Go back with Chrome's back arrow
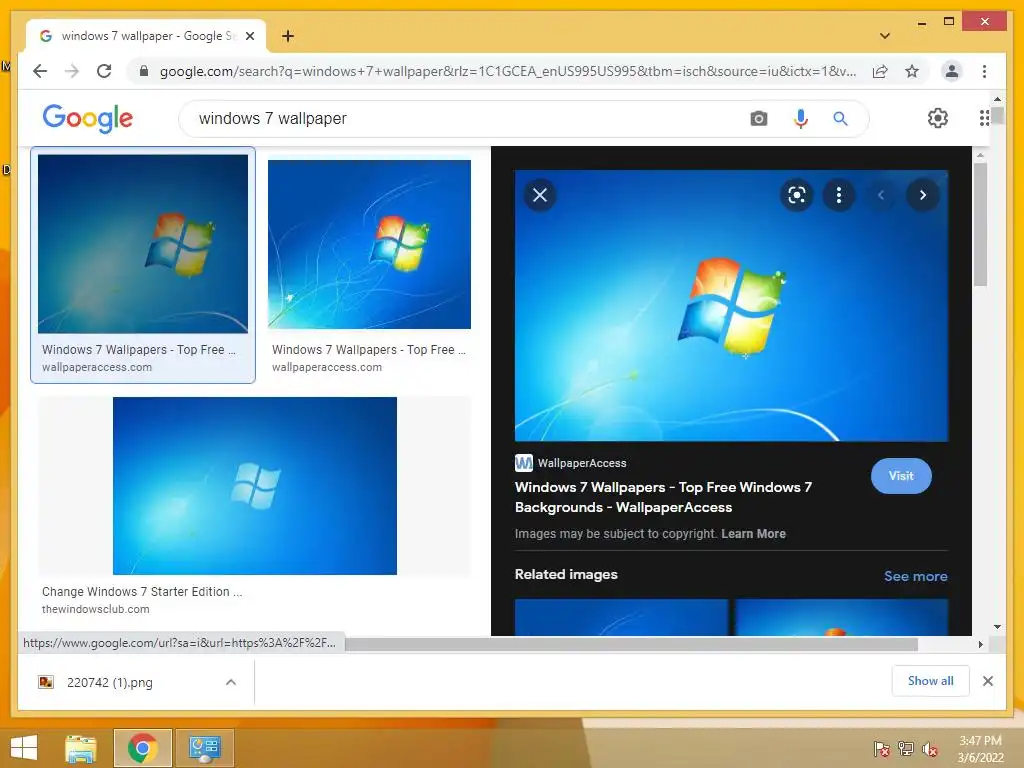 [x=40, y=71]
